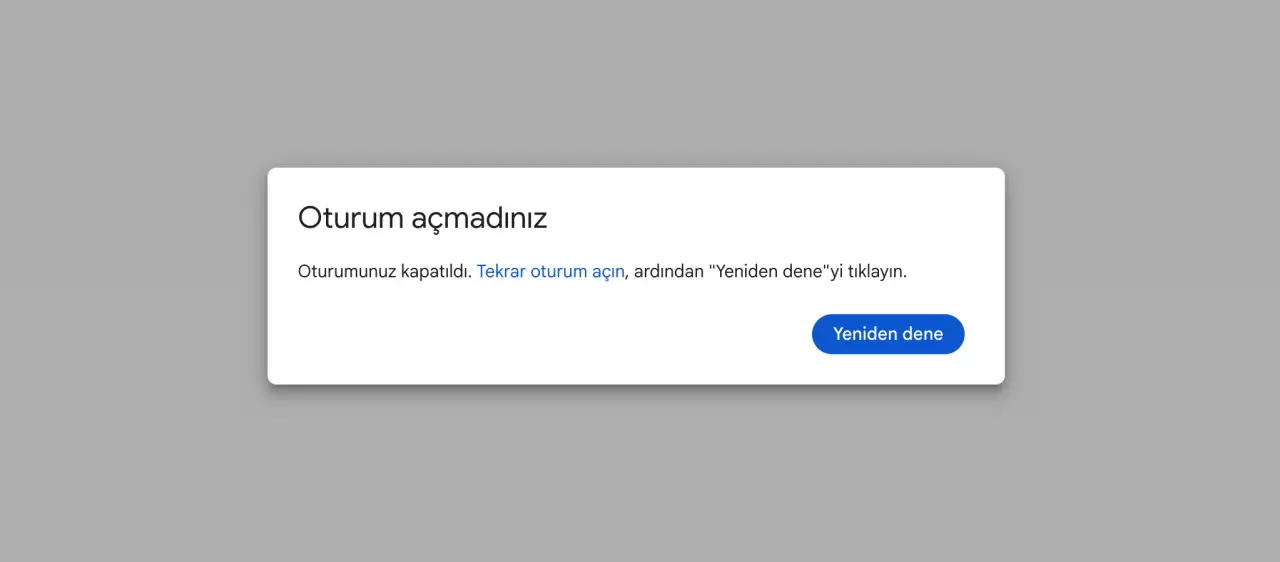Retry using the "Yeniden dene" pill button
The width and height of the screenshot is (1280, 562).
pyautogui.click(x=888, y=334)
